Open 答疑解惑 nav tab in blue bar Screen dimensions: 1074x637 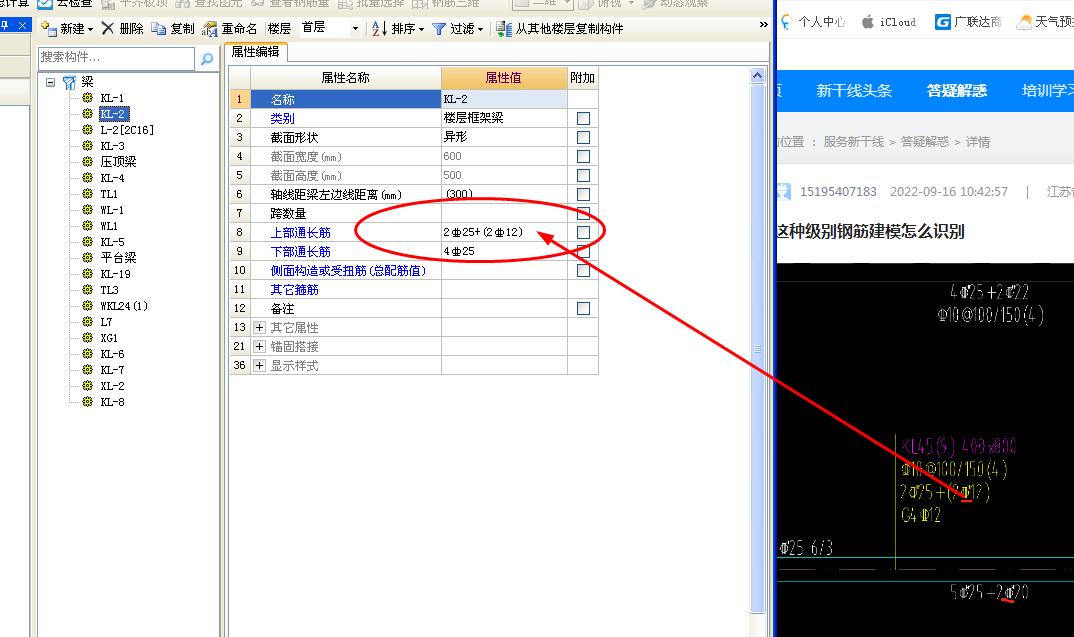pos(956,90)
